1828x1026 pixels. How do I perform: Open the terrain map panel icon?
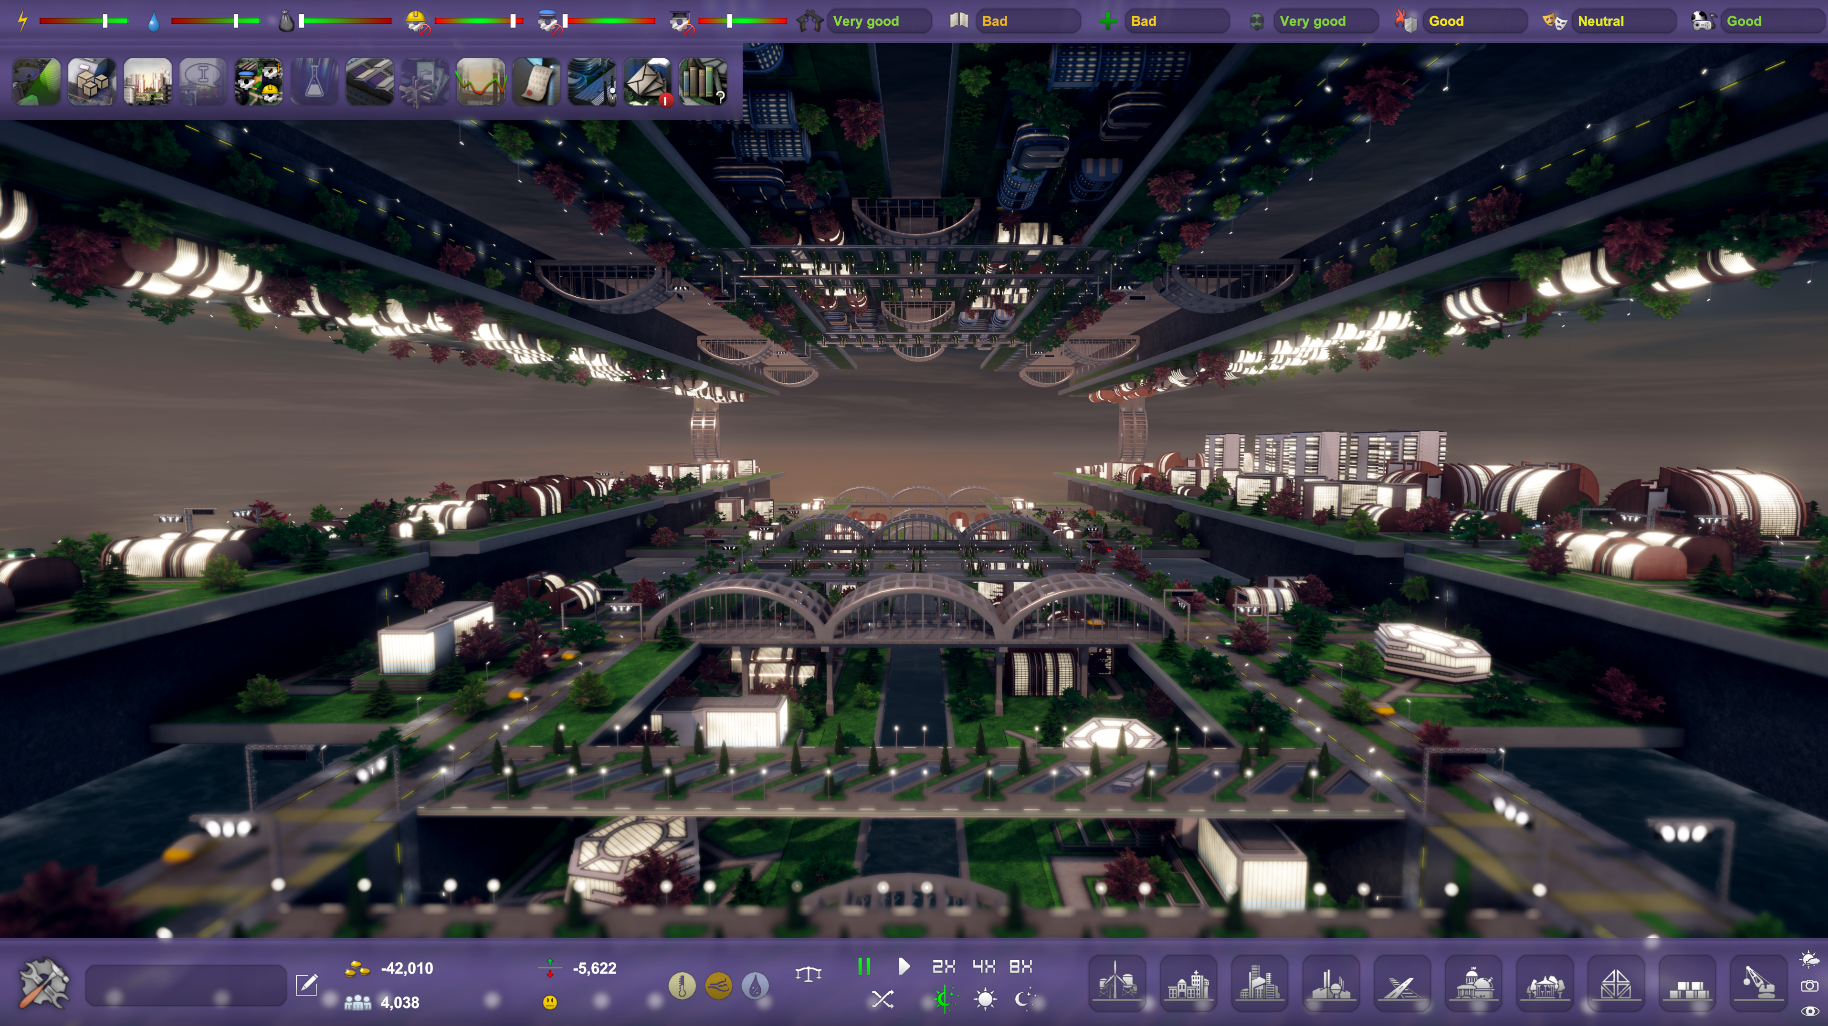click(36, 82)
